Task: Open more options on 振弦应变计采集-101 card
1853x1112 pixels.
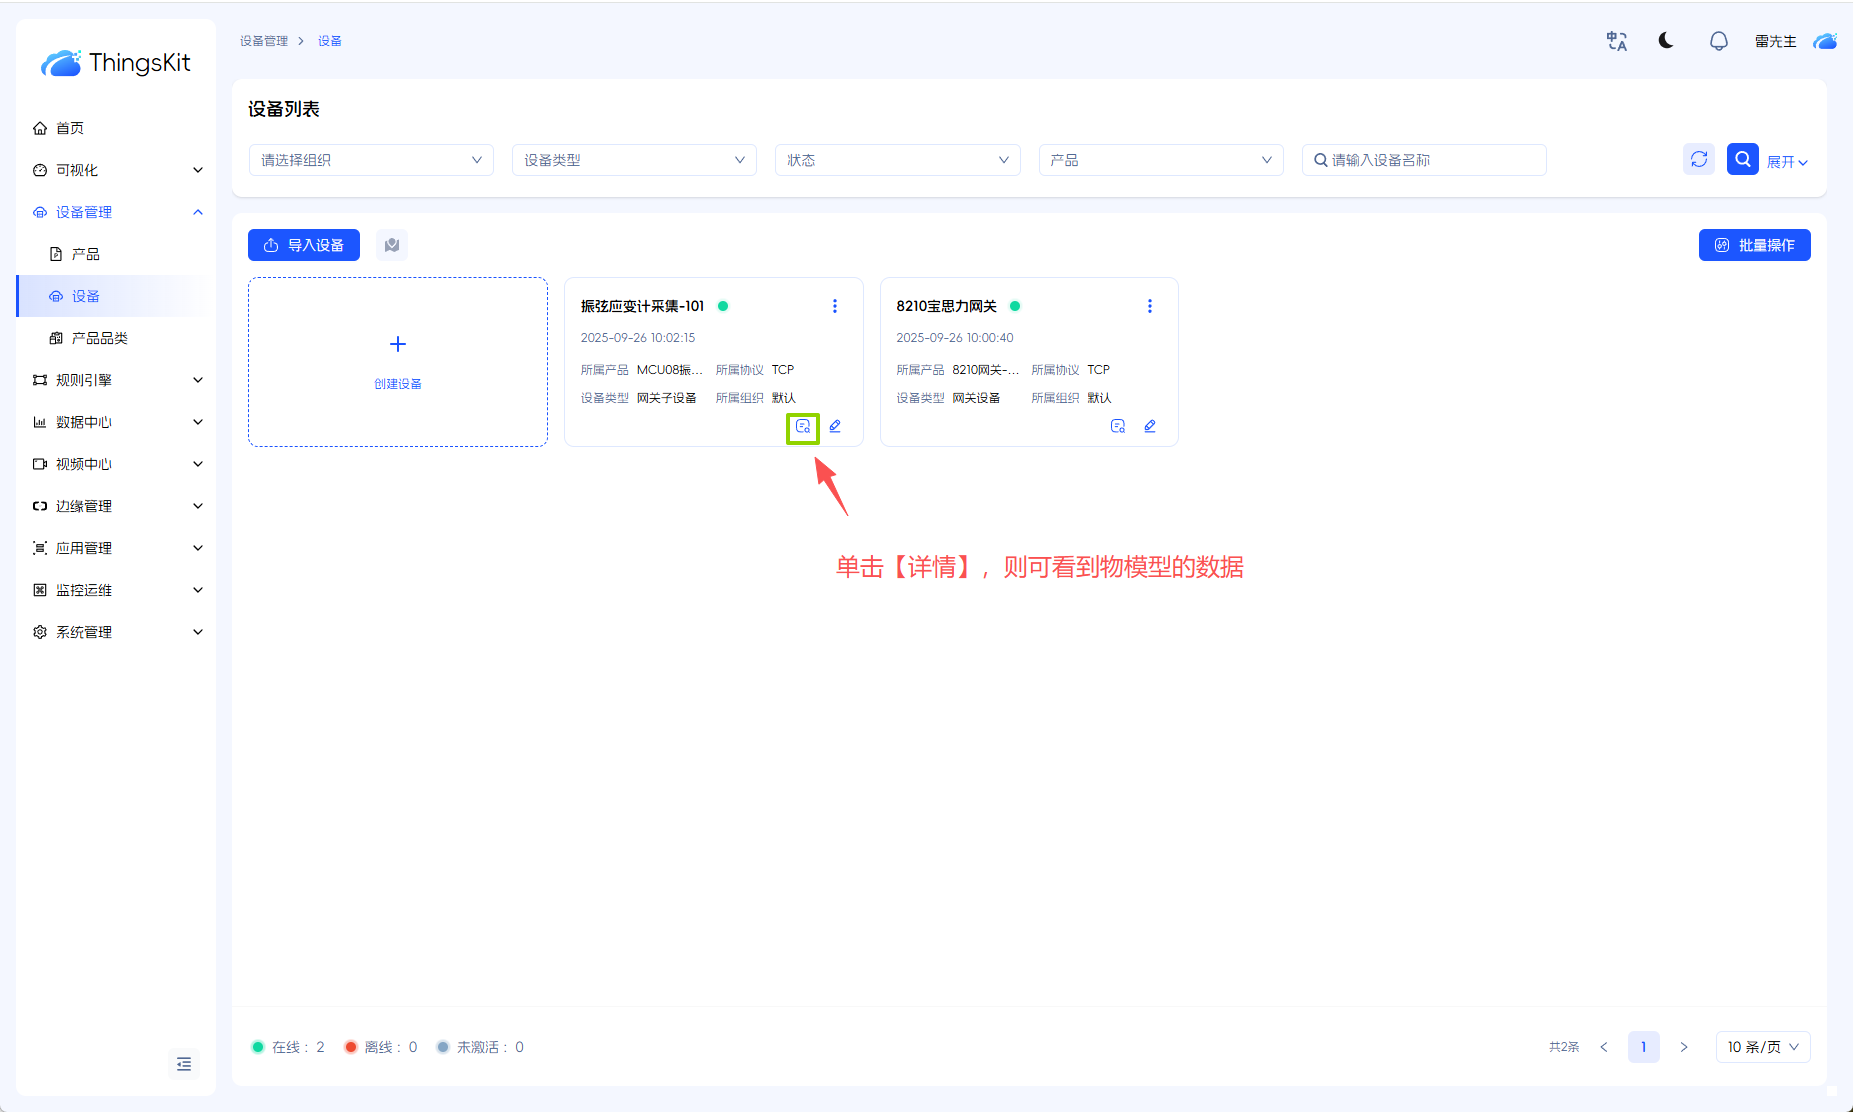Action: (835, 306)
